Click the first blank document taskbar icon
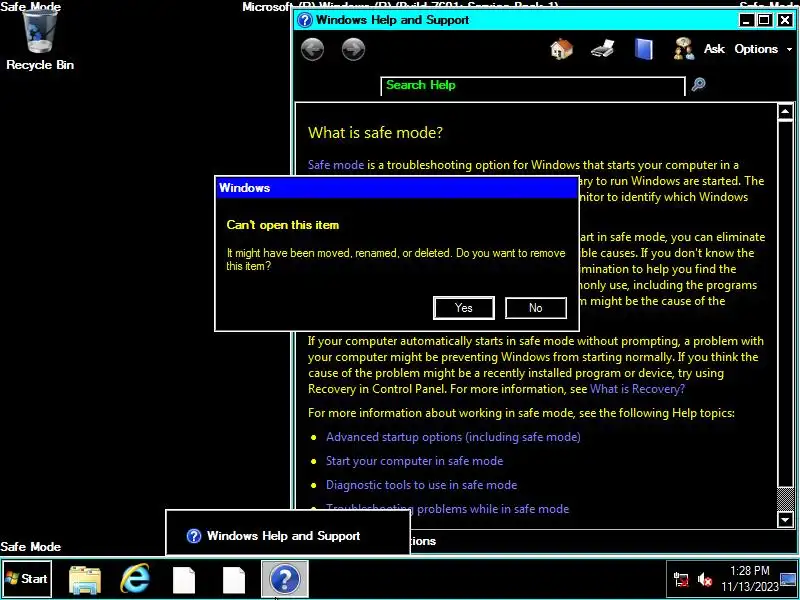 click(184, 580)
